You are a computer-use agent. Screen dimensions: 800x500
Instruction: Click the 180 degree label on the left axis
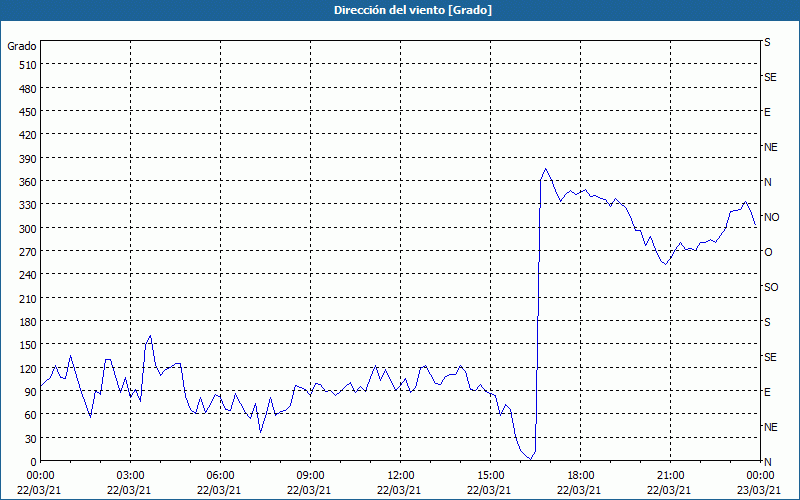28,322
